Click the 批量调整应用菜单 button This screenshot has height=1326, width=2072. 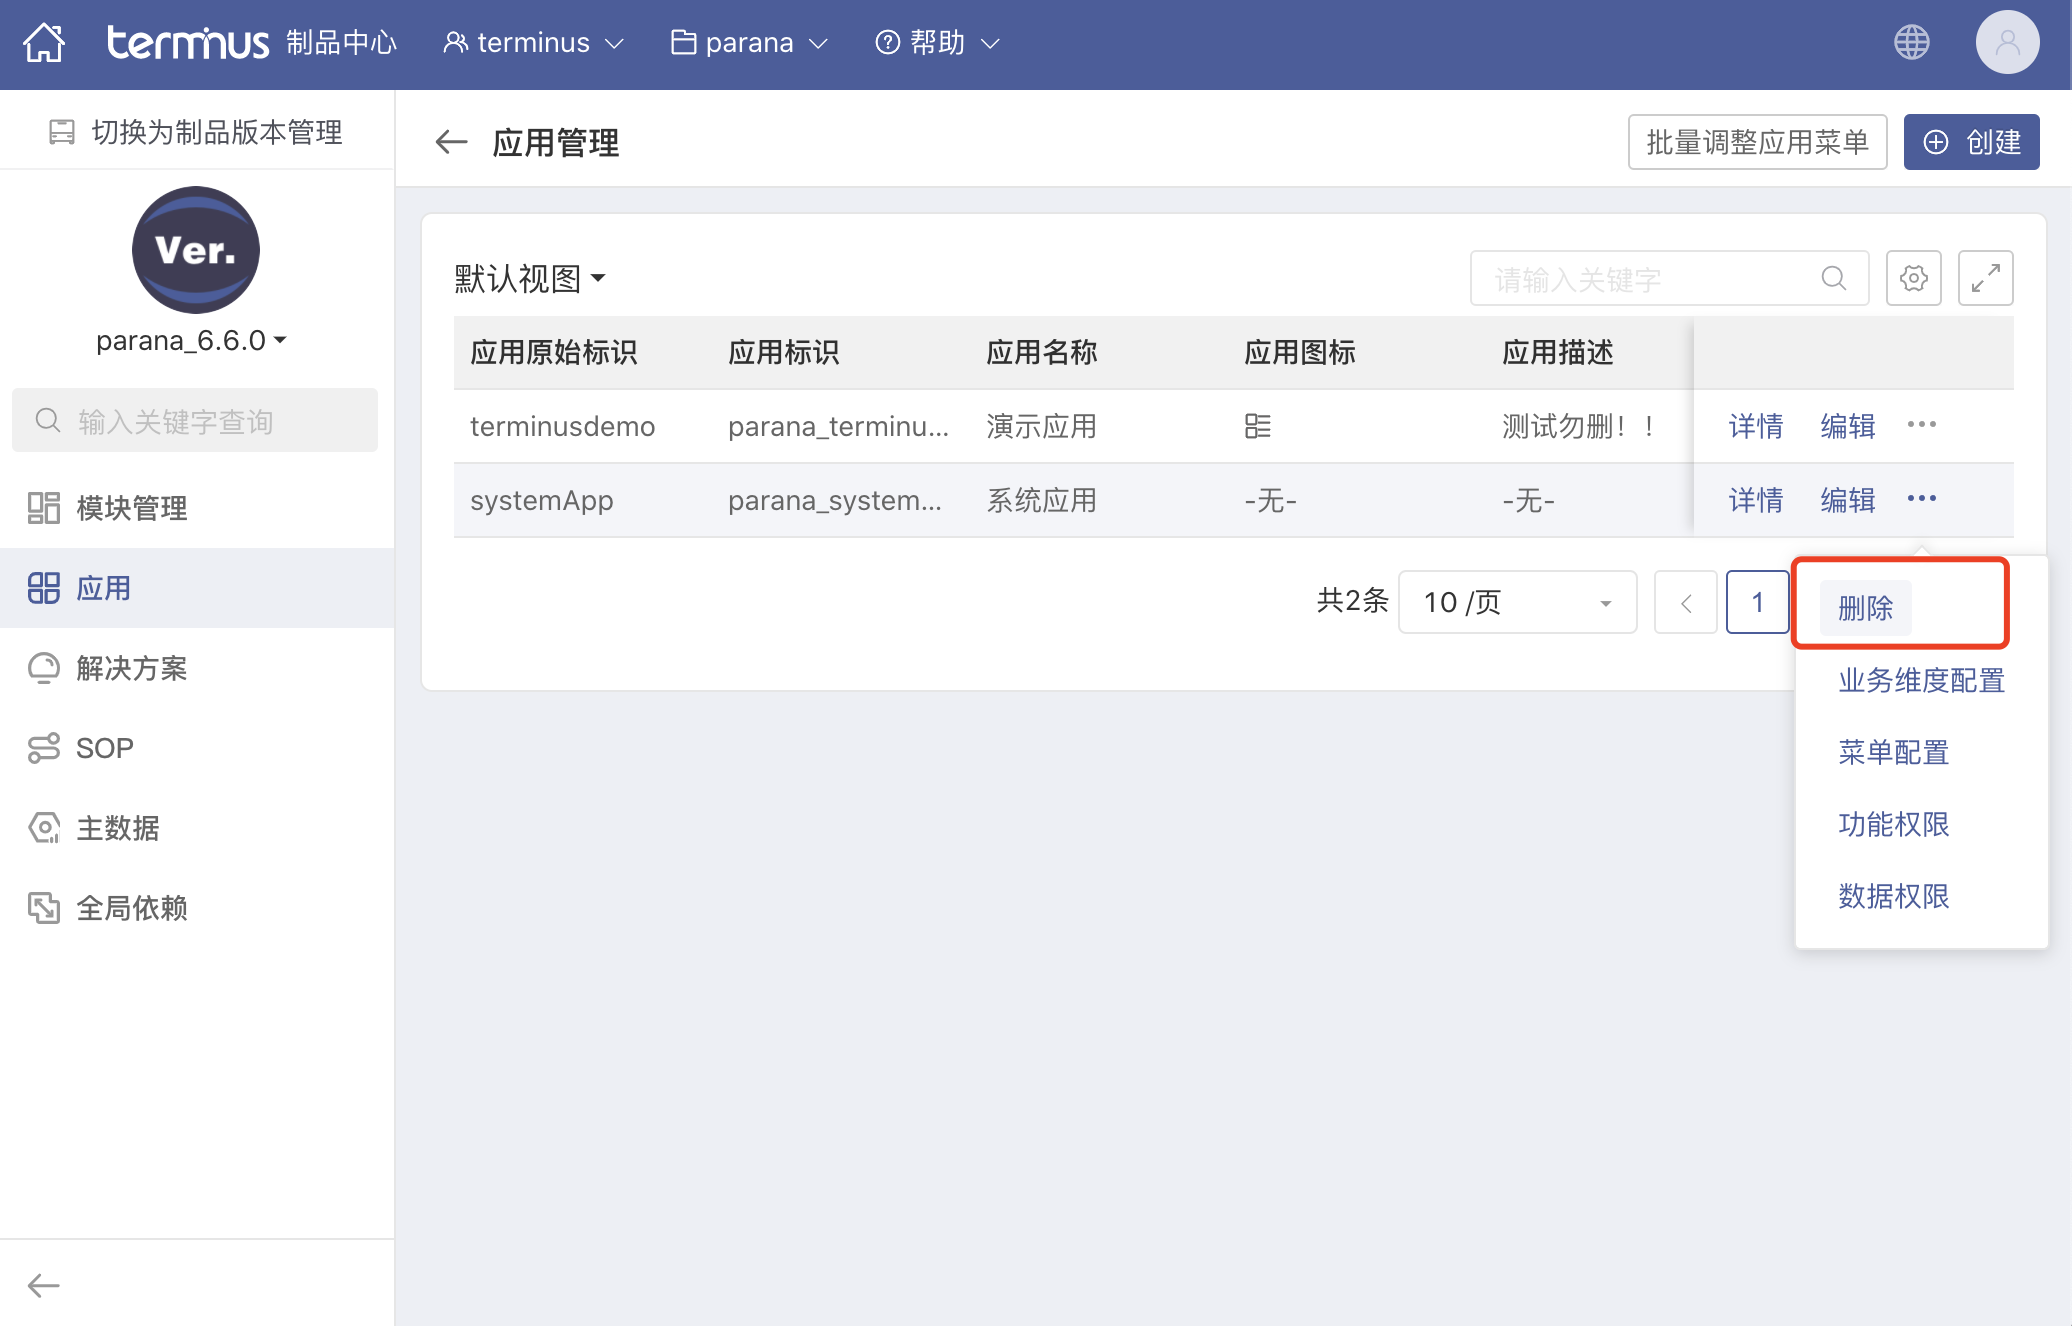[x=1758, y=142]
